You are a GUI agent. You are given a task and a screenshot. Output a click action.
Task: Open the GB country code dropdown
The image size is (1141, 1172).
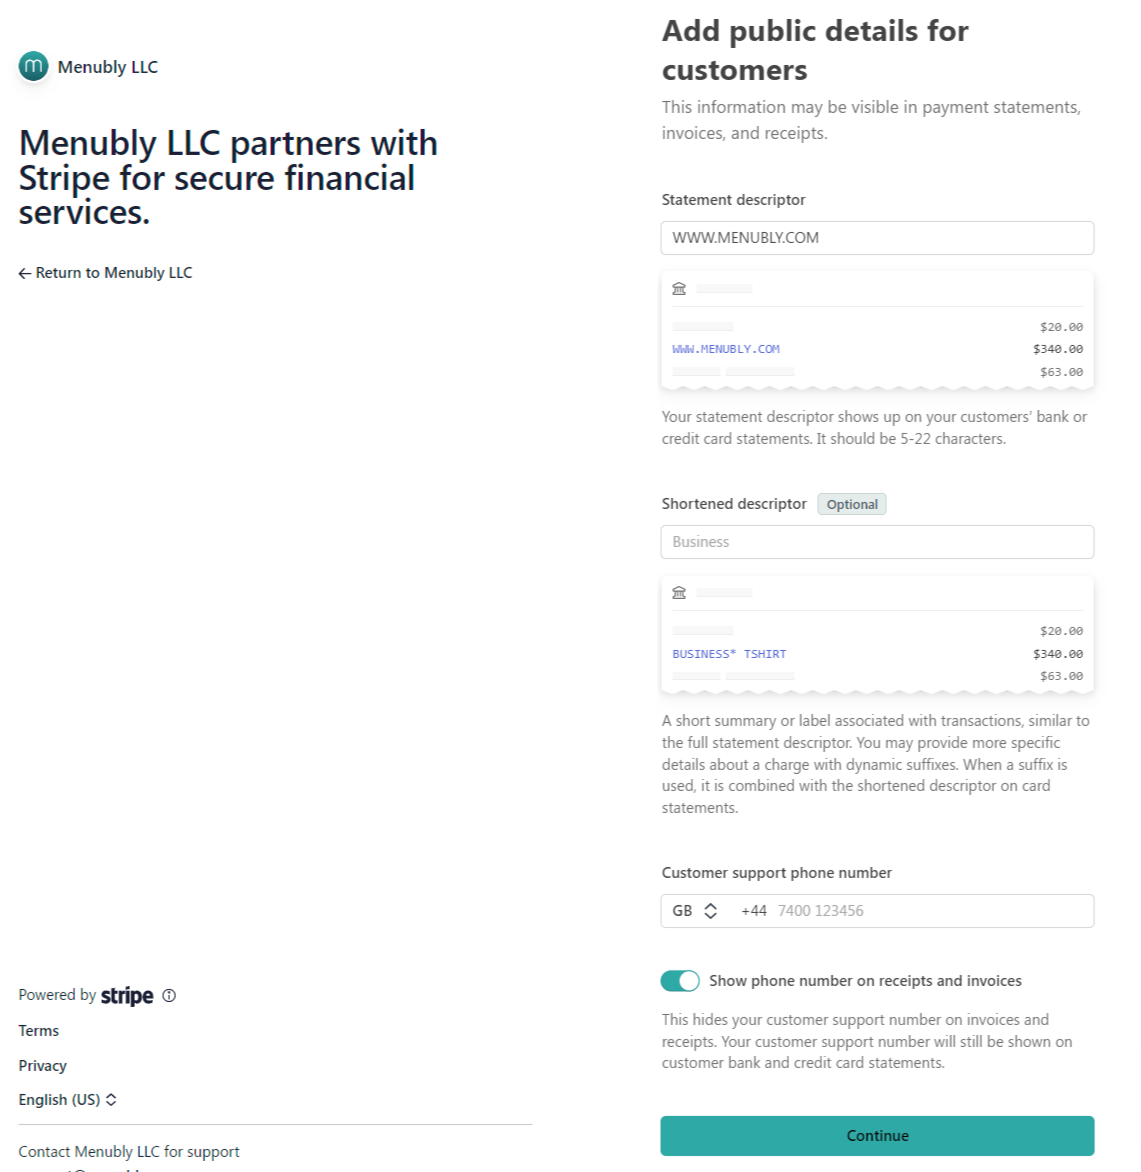[695, 911]
